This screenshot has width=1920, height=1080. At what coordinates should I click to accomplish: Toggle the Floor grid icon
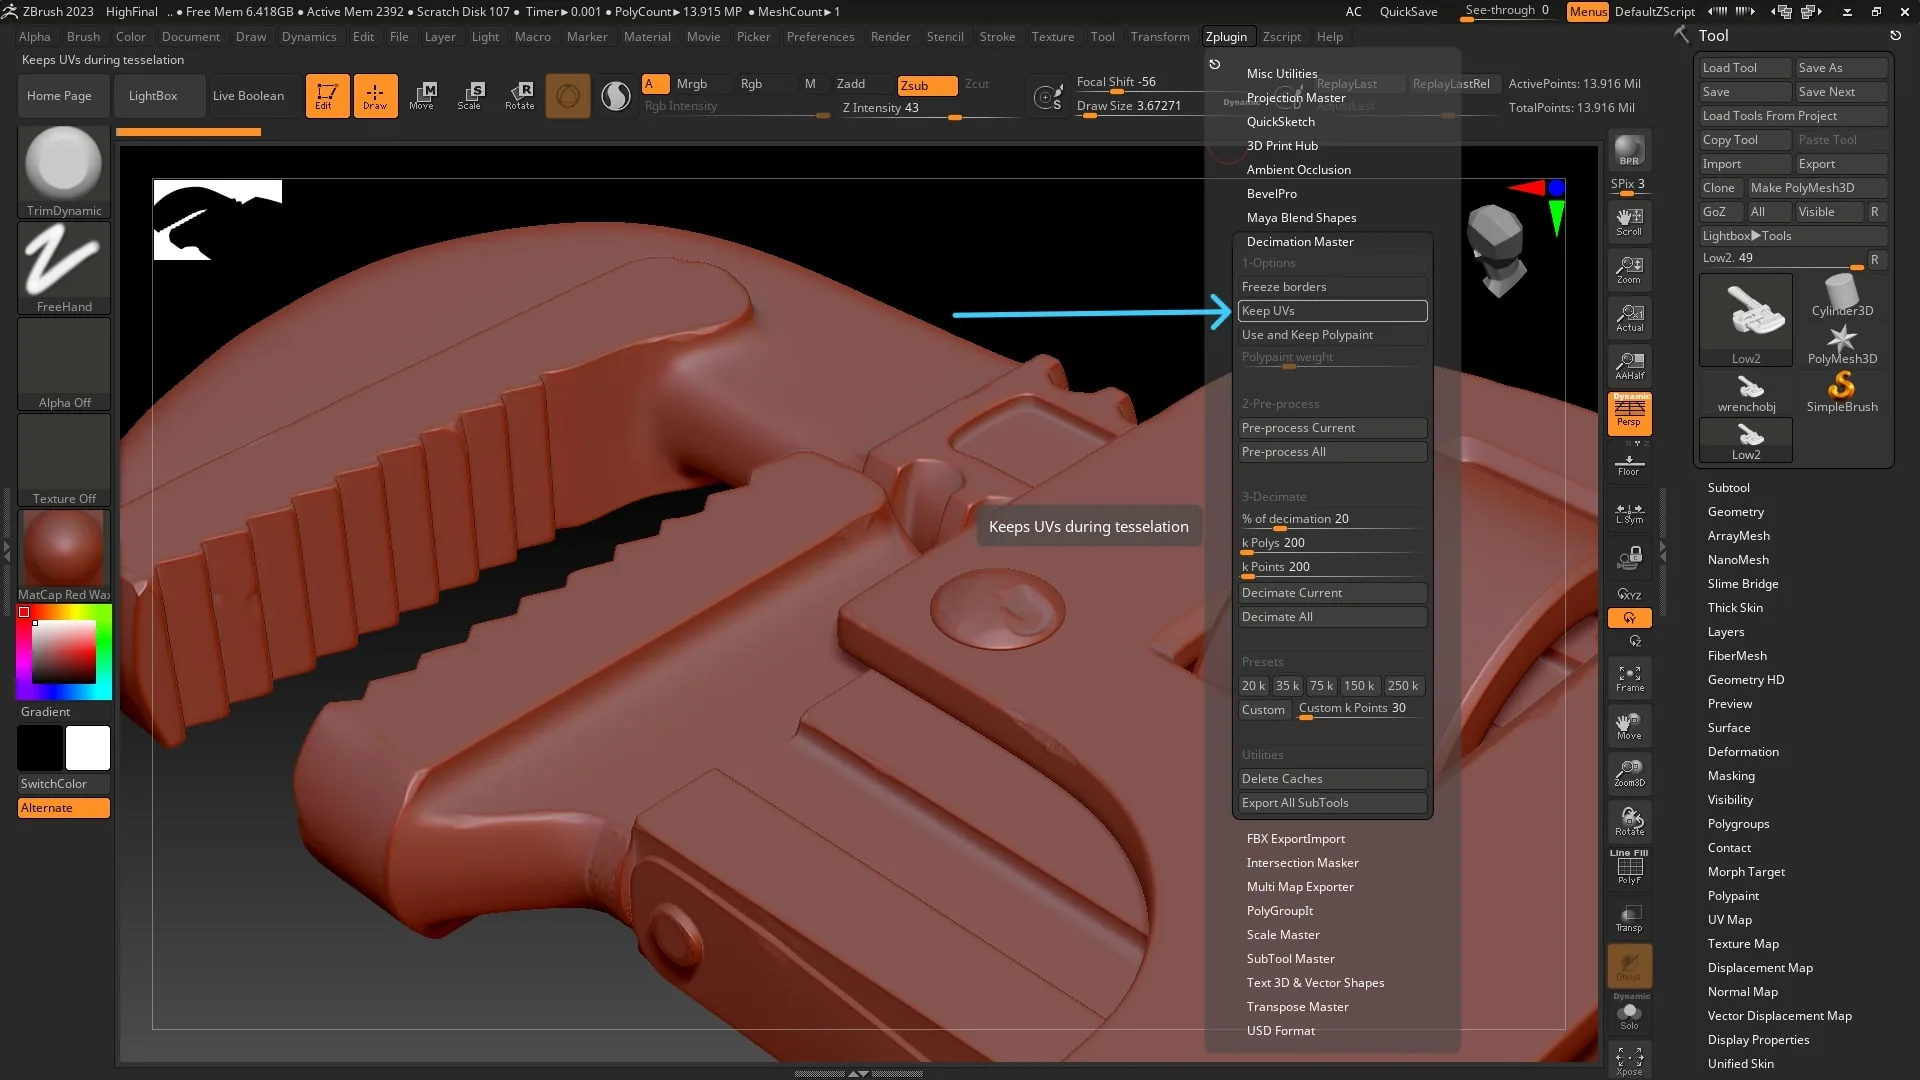click(1629, 463)
